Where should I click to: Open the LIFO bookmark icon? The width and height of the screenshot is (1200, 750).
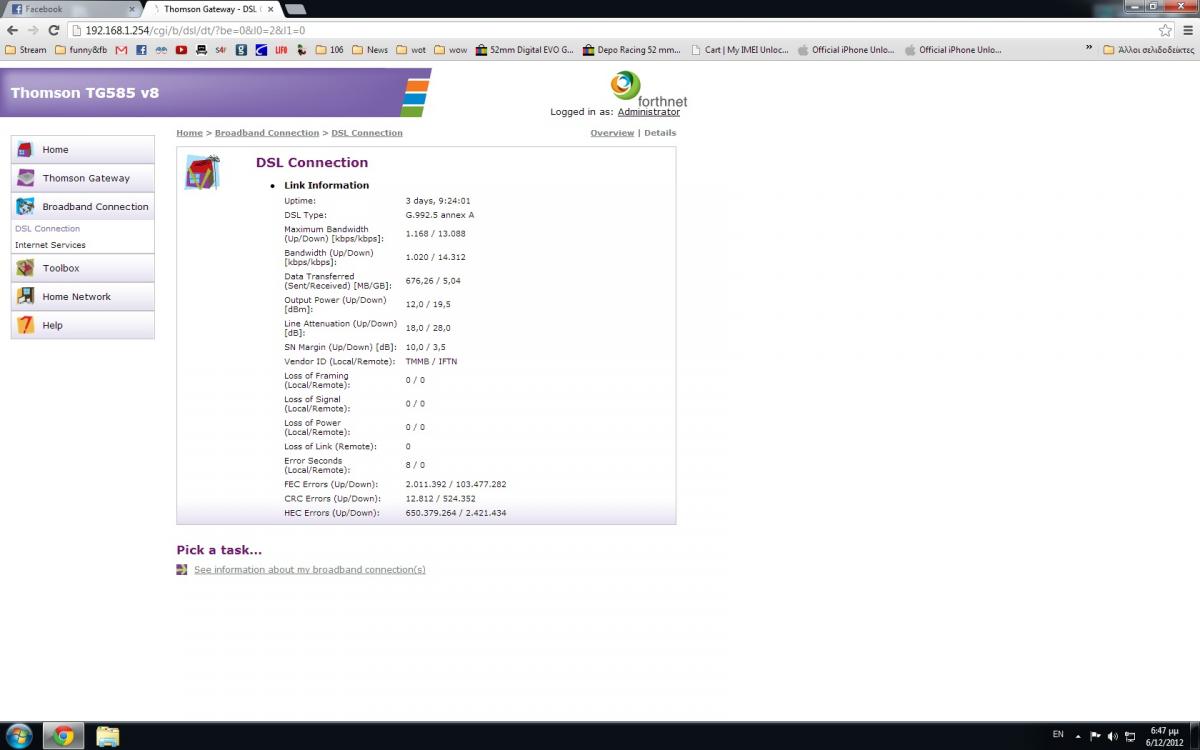click(281, 50)
